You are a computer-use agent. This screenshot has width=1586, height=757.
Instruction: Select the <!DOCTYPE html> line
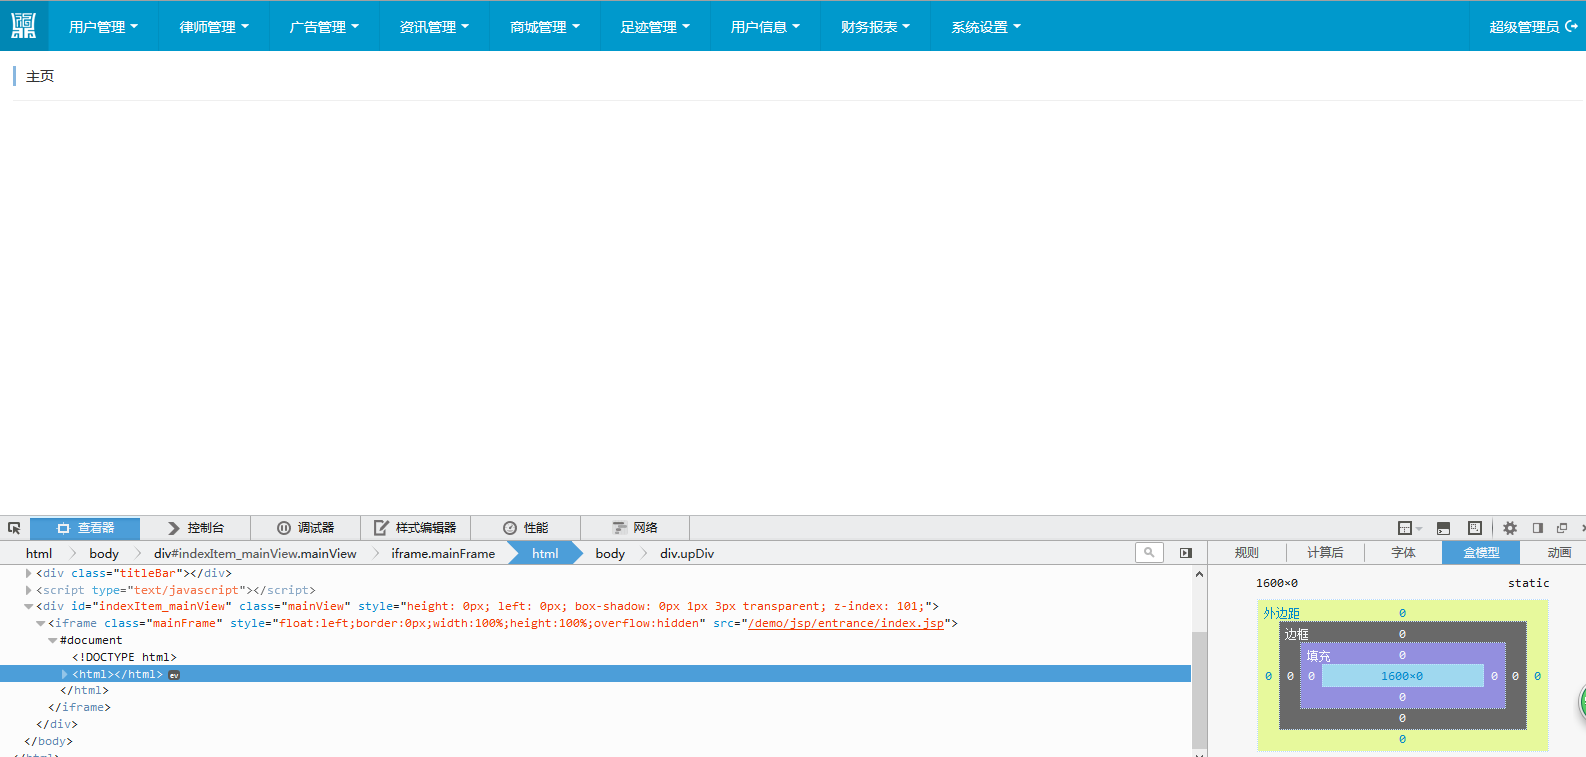pyautogui.click(x=124, y=657)
